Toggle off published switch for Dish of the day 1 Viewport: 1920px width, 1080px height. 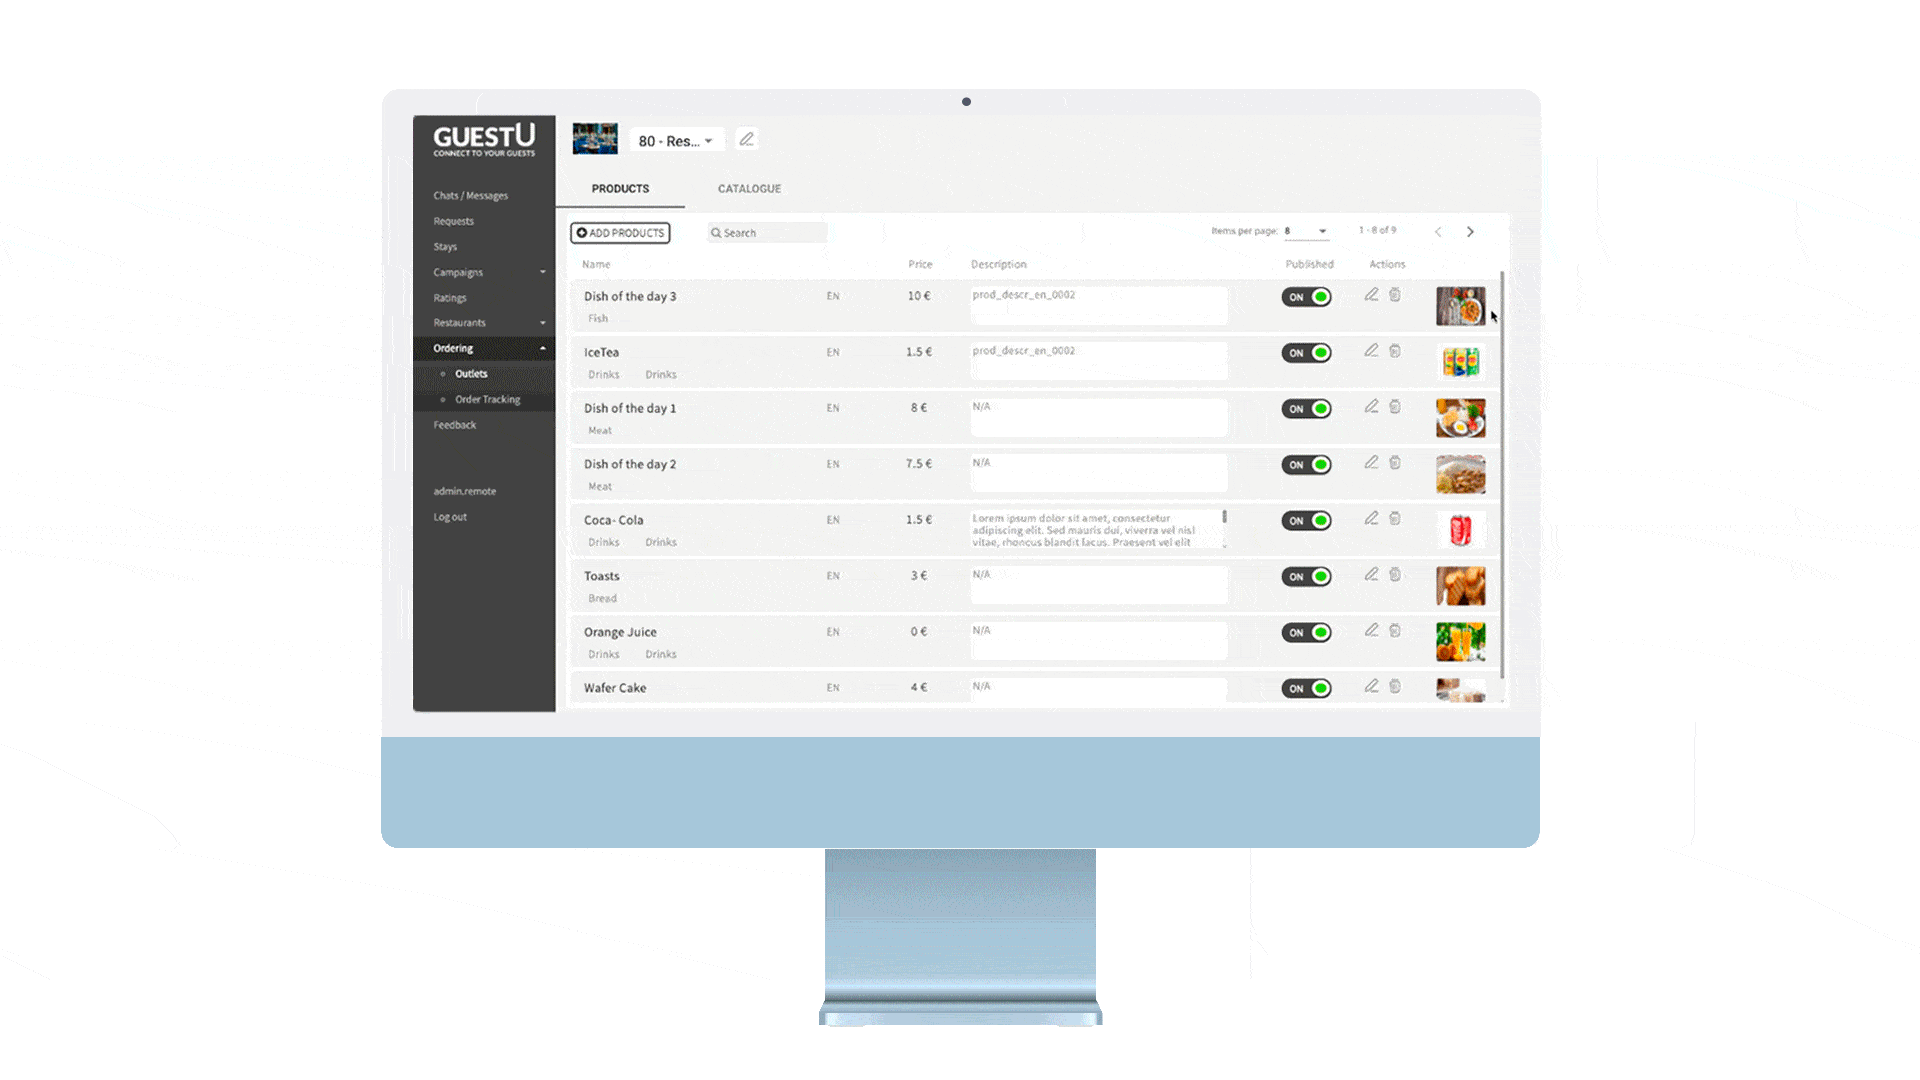coord(1306,409)
